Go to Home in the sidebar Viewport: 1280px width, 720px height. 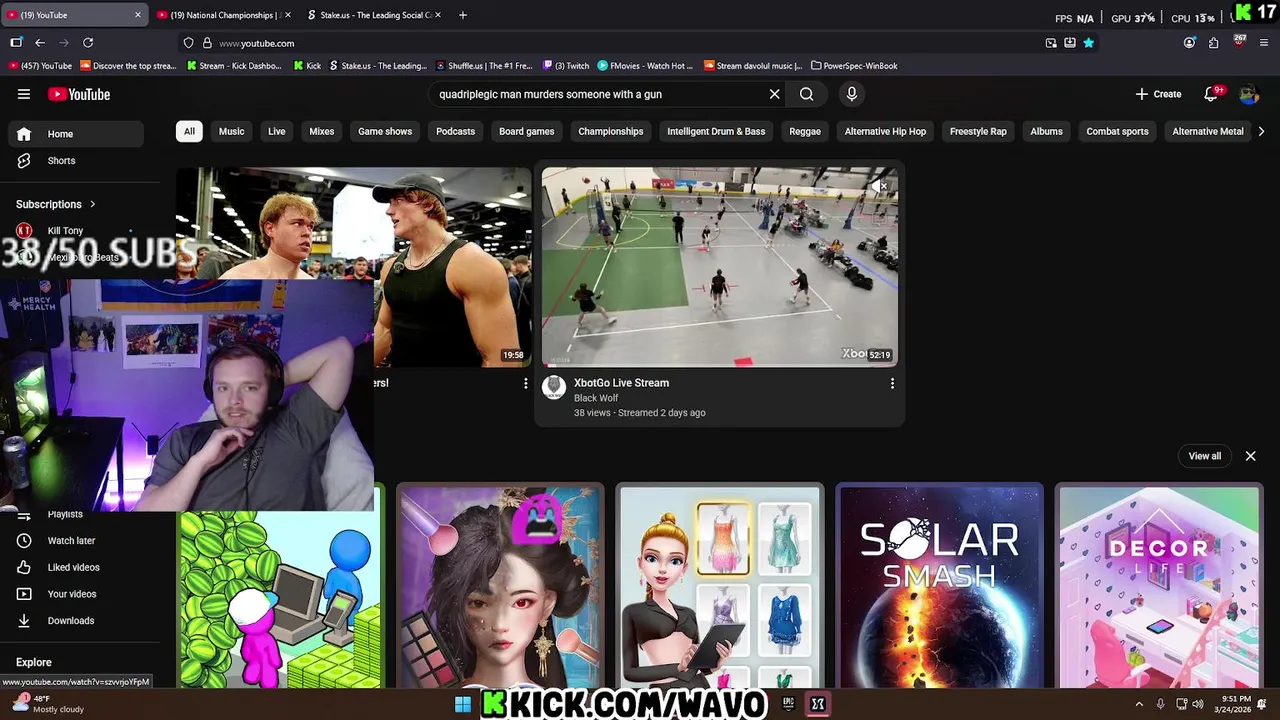[76, 134]
